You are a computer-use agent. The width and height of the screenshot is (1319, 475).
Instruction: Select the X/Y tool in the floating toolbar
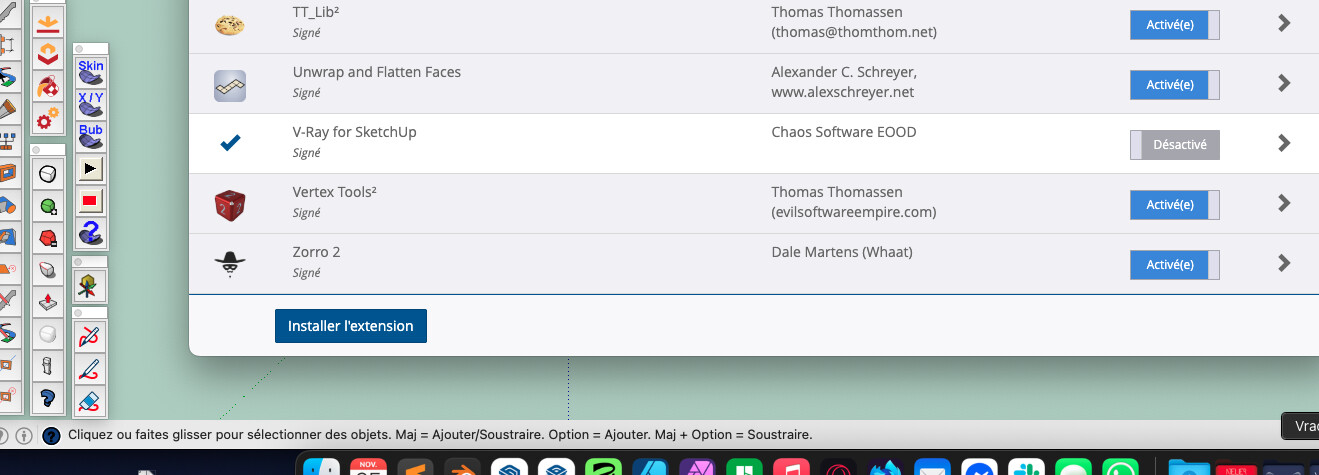click(91, 106)
